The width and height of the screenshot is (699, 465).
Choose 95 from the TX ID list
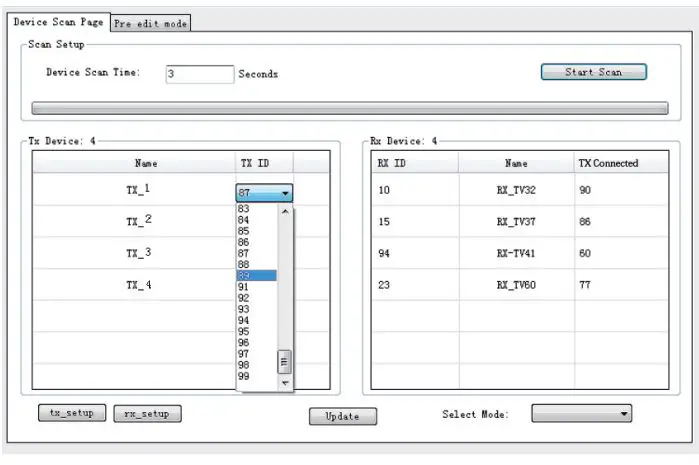pyautogui.click(x=256, y=331)
